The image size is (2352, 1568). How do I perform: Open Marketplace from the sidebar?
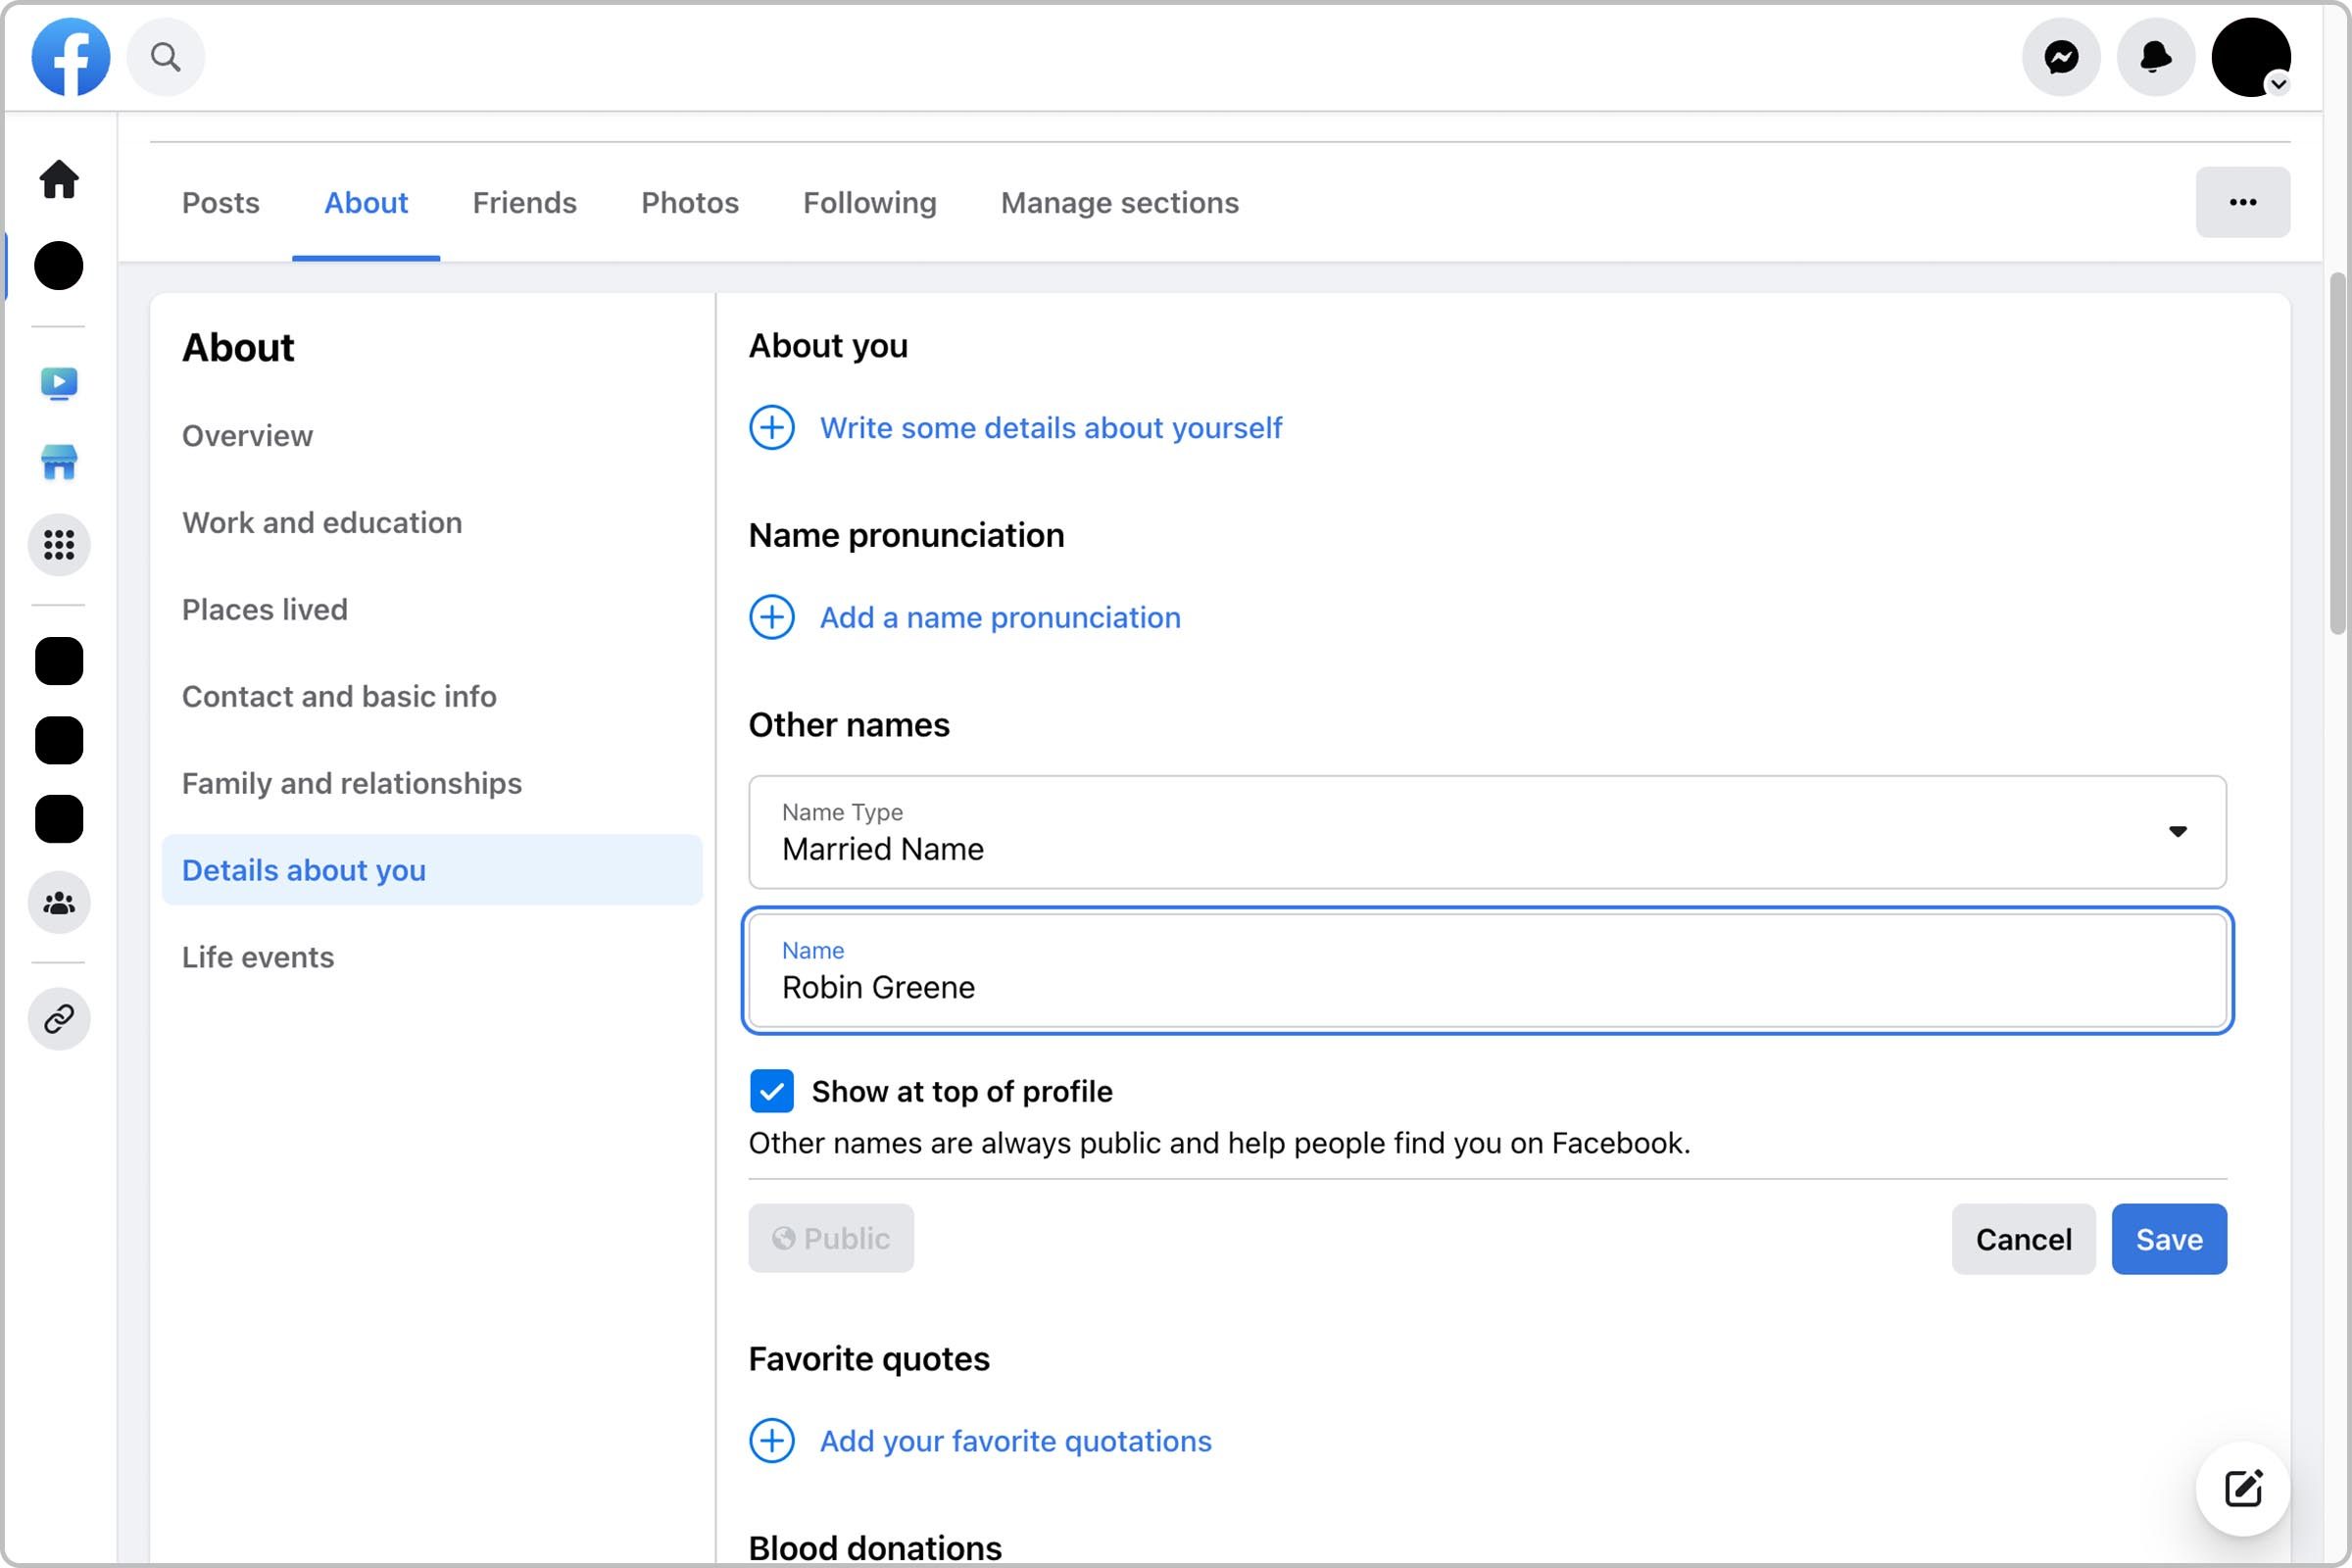pyautogui.click(x=59, y=463)
